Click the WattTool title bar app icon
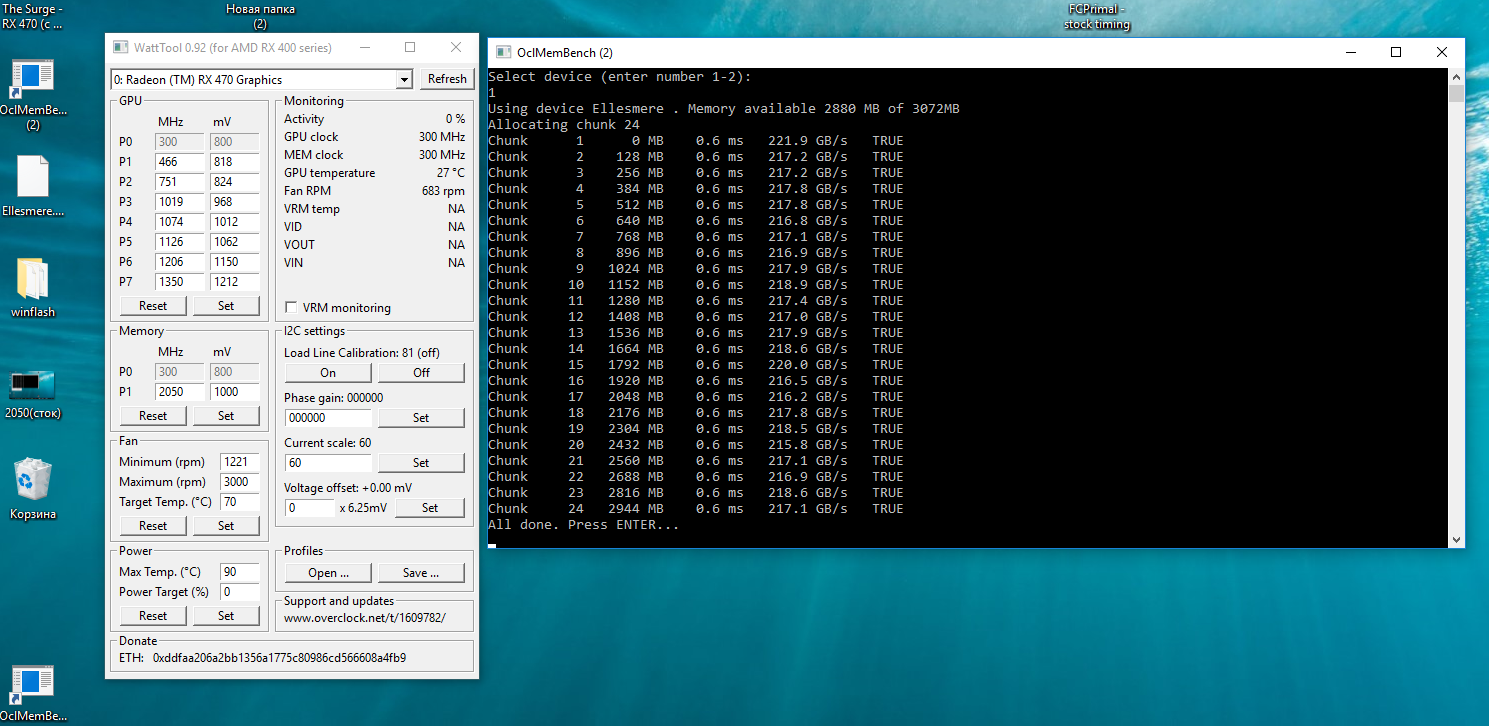1489x726 pixels. pyautogui.click(x=120, y=47)
